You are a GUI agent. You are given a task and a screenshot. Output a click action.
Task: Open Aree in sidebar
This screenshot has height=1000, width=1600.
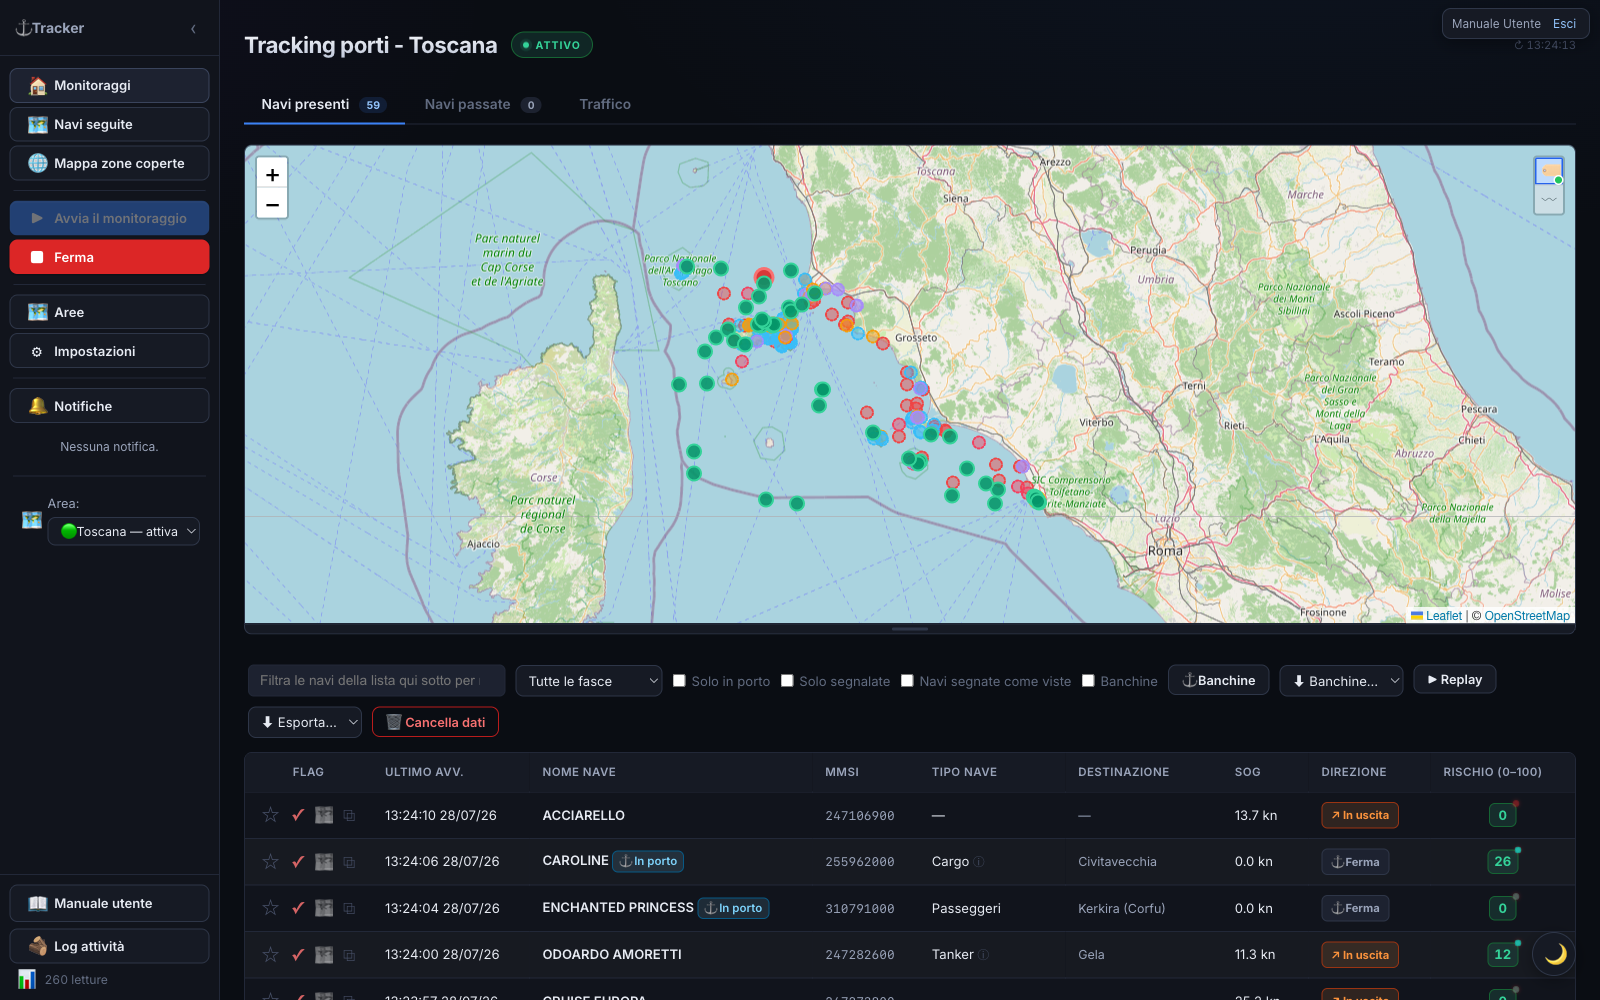coord(109,312)
